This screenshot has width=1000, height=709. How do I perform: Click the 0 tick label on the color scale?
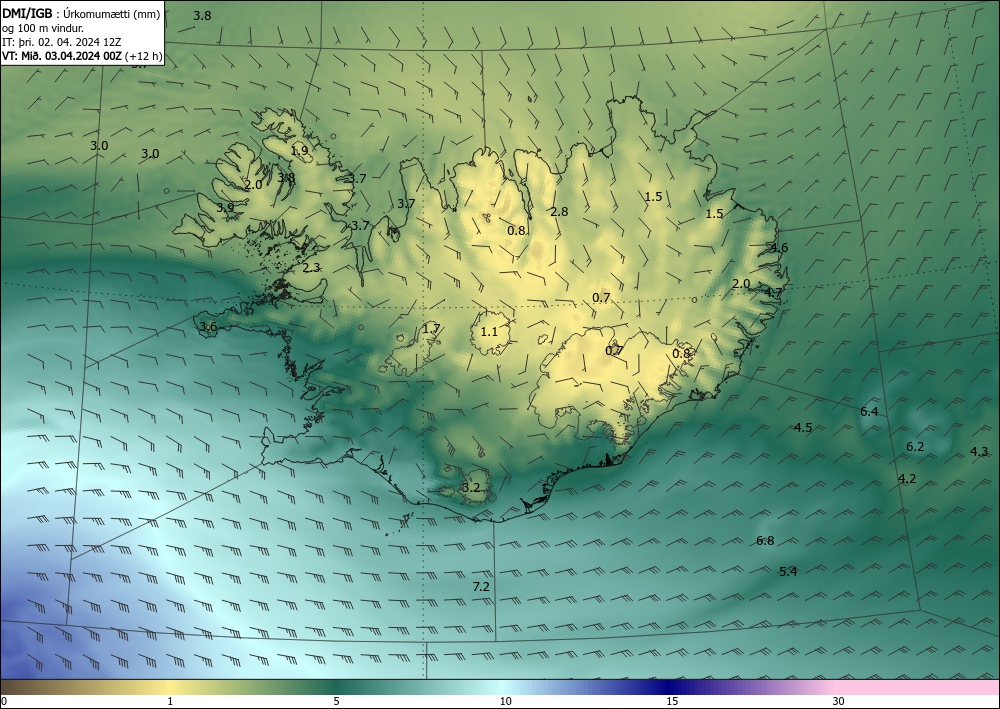(4, 702)
